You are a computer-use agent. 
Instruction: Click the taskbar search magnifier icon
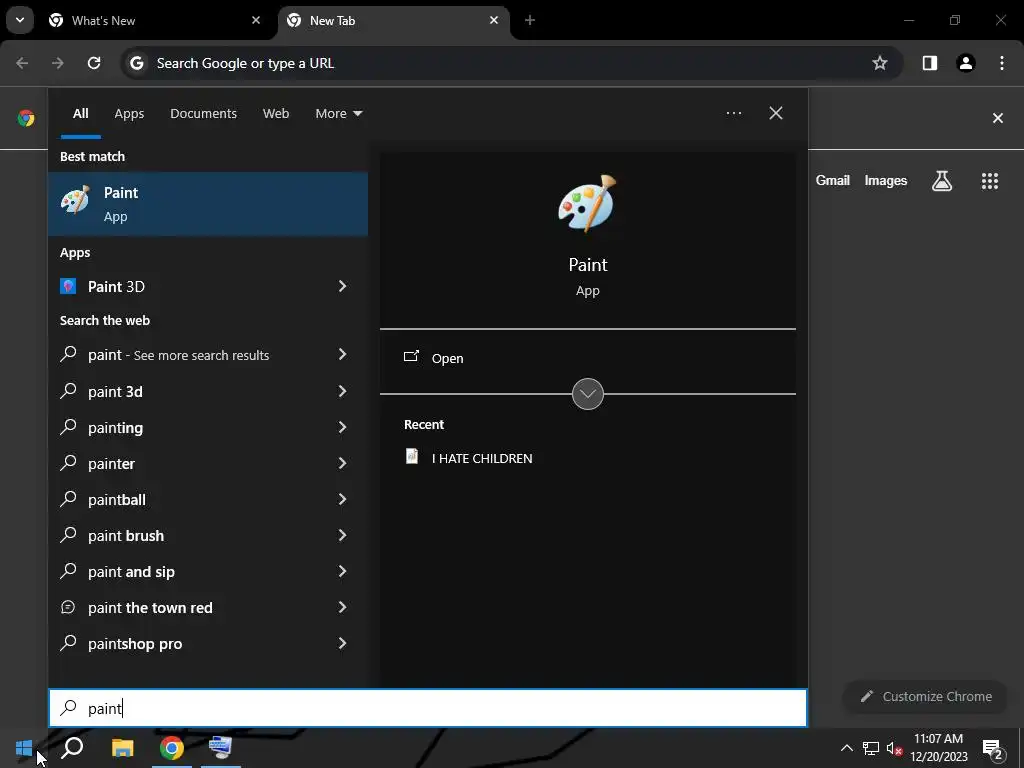pos(72,748)
